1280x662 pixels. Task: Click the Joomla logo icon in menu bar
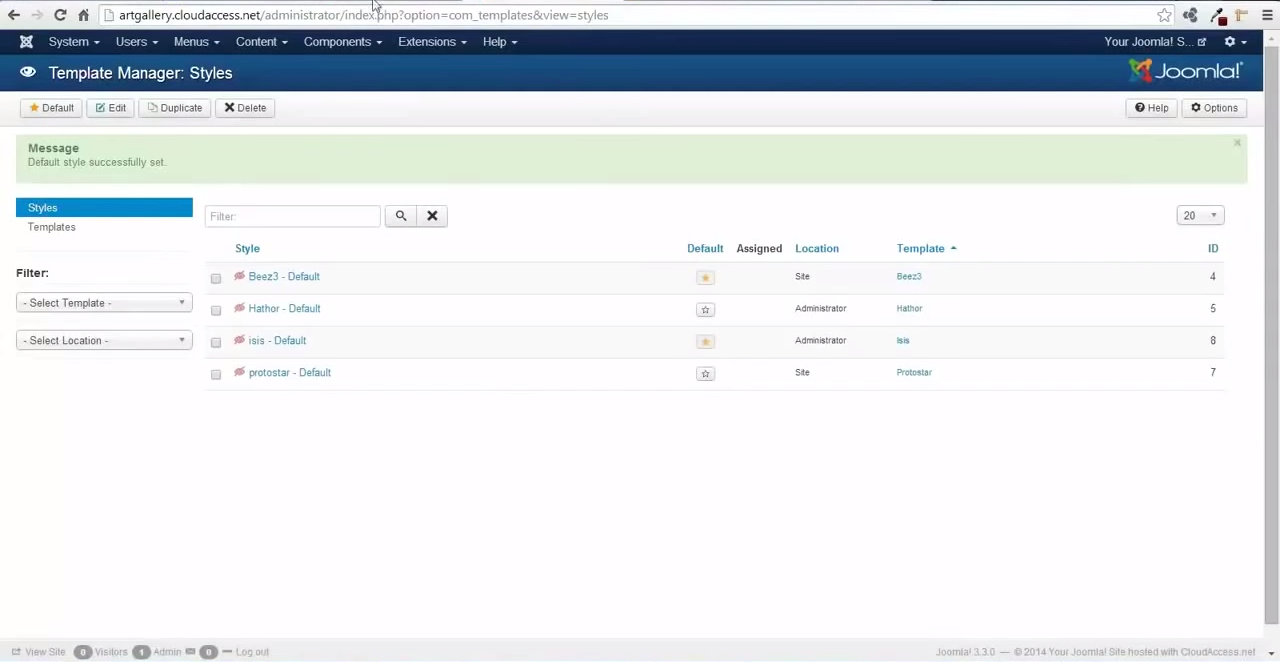click(26, 42)
